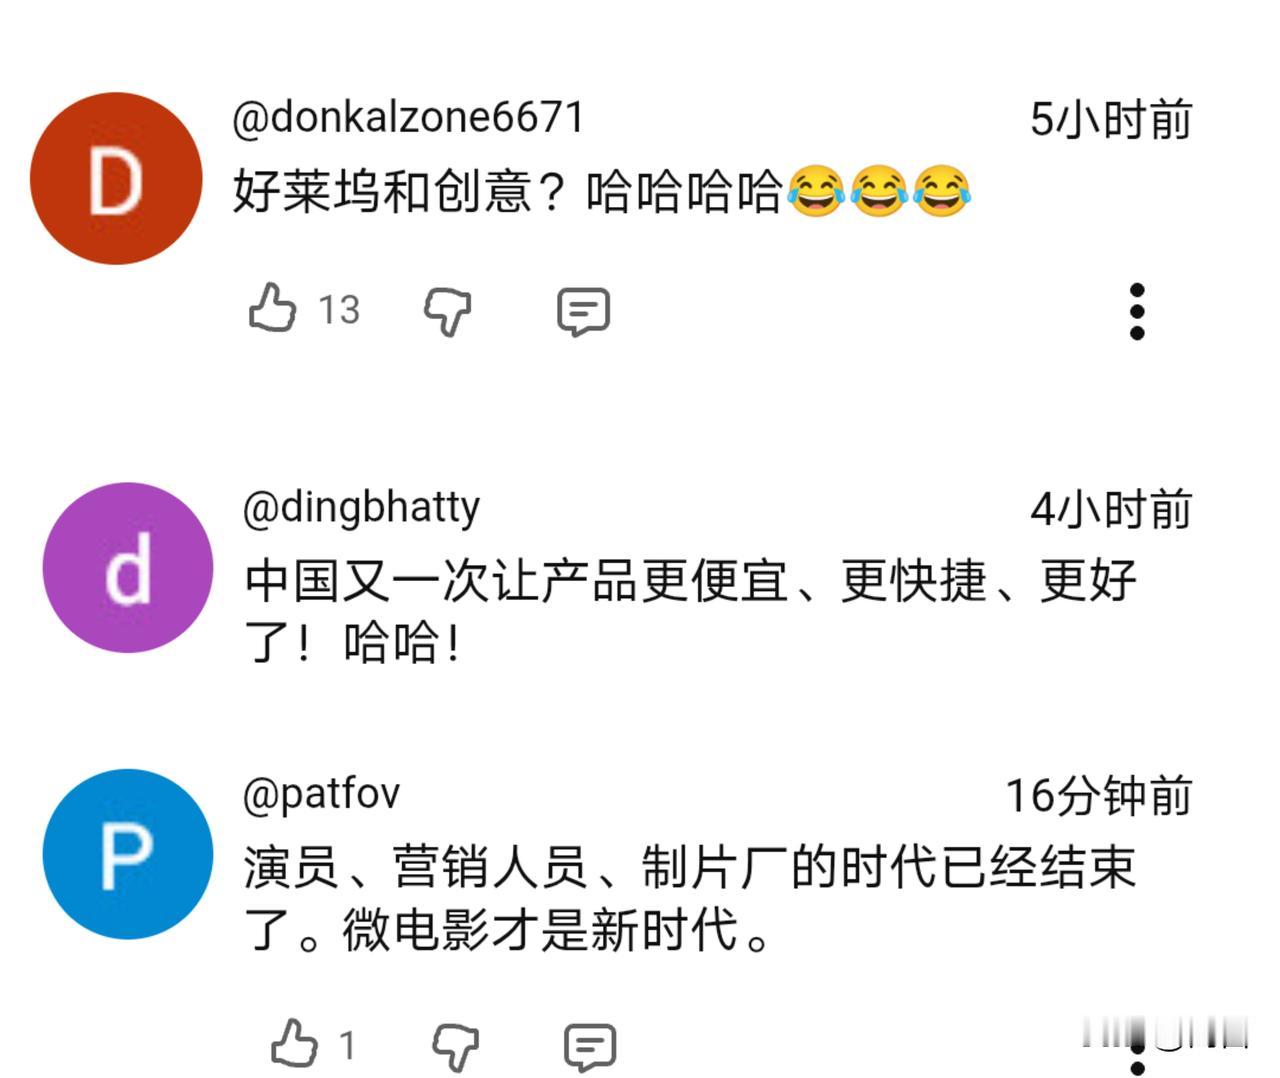The width and height of the screenshot is (1280, 1078).
Task: Open the reply icon under @patfov's comment
Action: tap(590, 1047)
